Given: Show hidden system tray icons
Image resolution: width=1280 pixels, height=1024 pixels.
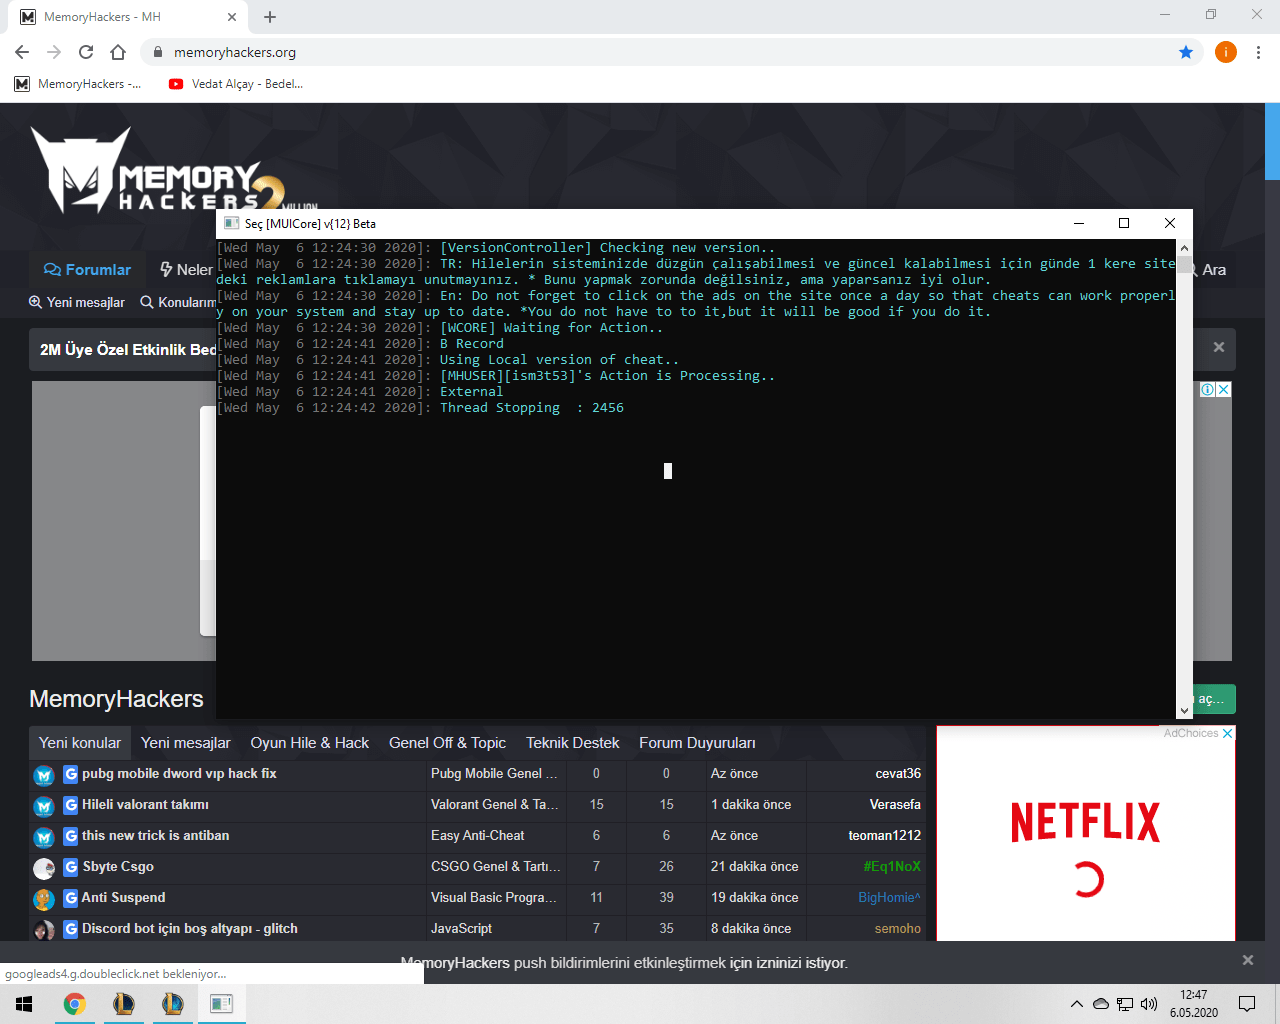Looking at the screenshot, I should (x=1076, y=1004).
